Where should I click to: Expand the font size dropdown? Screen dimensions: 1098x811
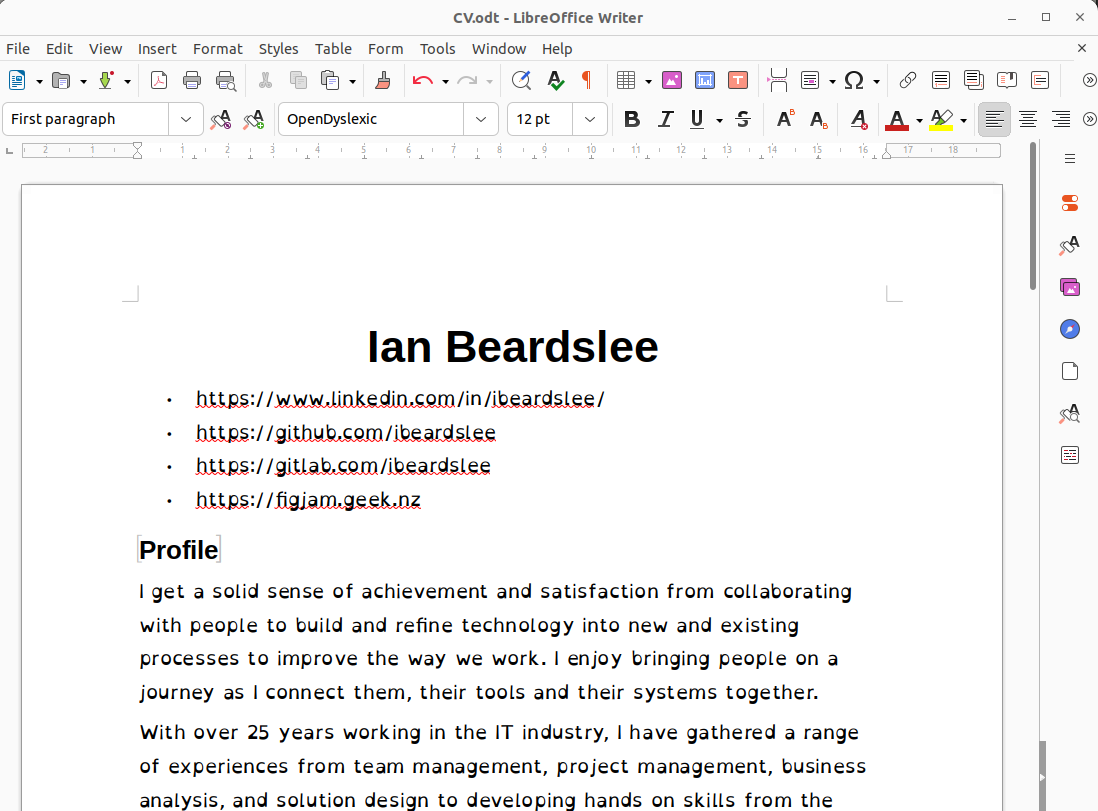point(590,119)
